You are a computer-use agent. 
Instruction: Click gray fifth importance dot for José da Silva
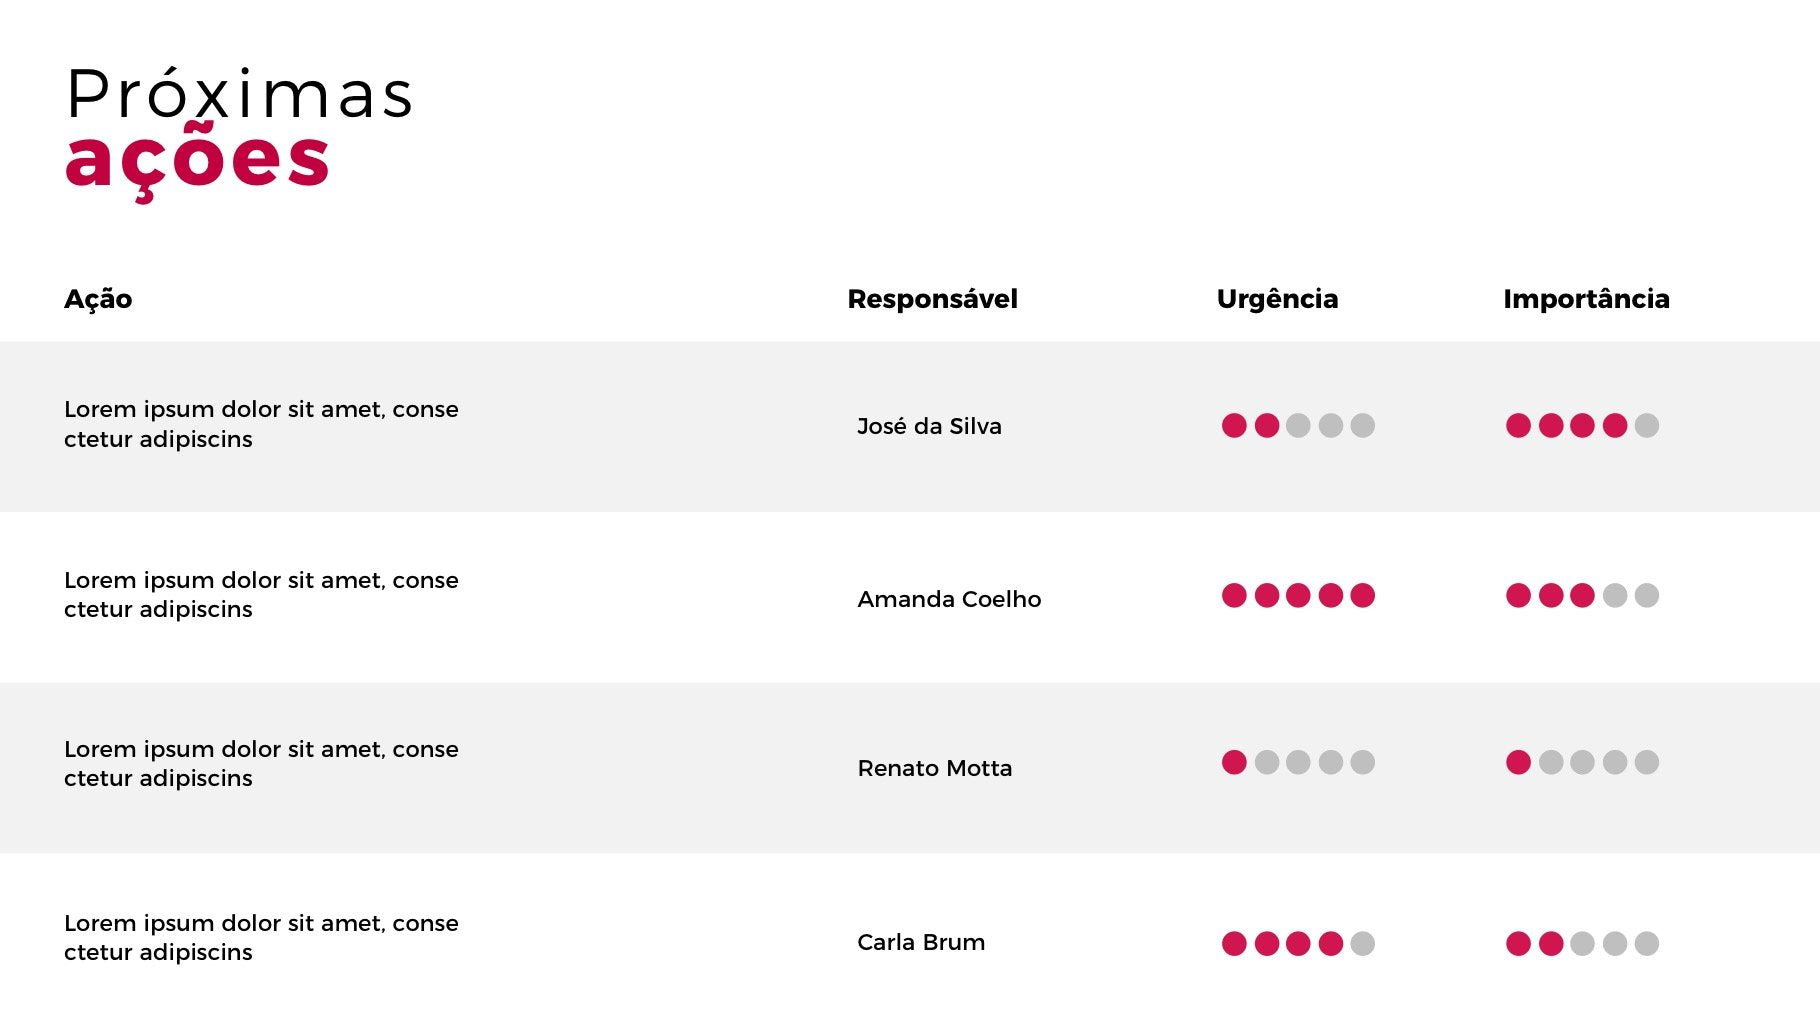pos(1646,426)
